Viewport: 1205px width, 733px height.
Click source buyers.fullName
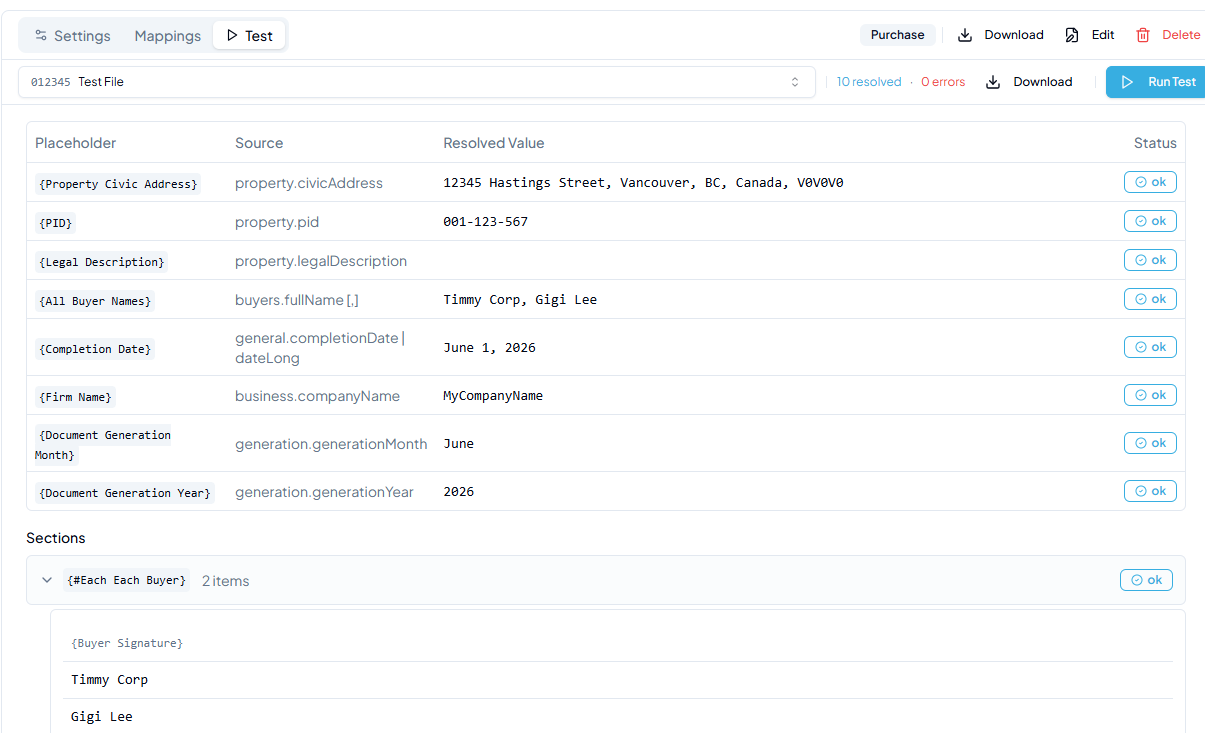pyautogui.click(x=297, y=300)
